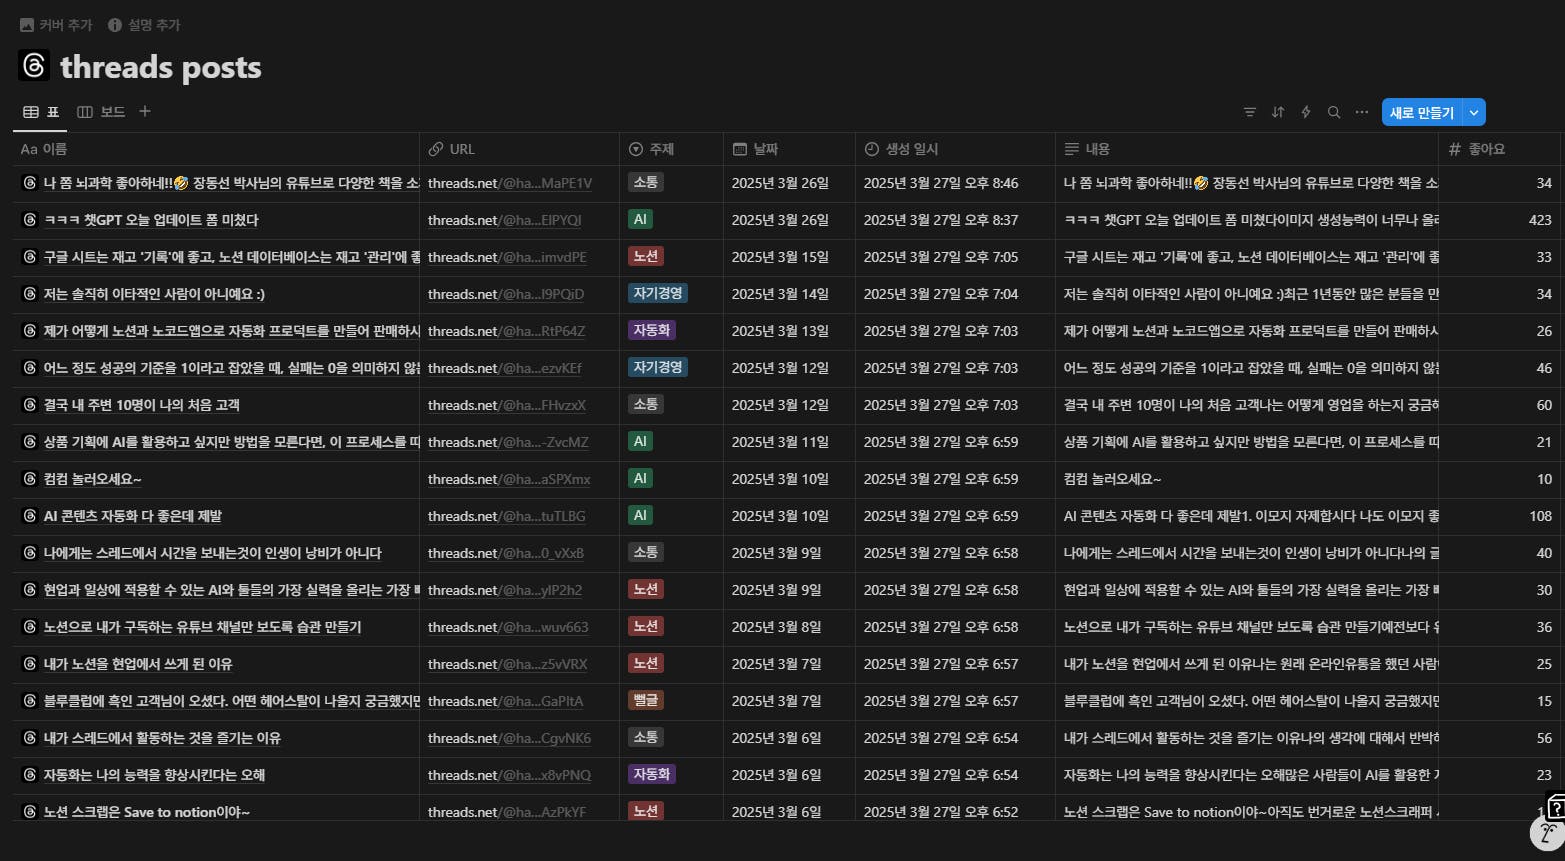The image size is (1565, 861).
Task: Click the page icon of '자동화는 나의 능력을' row
Action: coord(30,775)
